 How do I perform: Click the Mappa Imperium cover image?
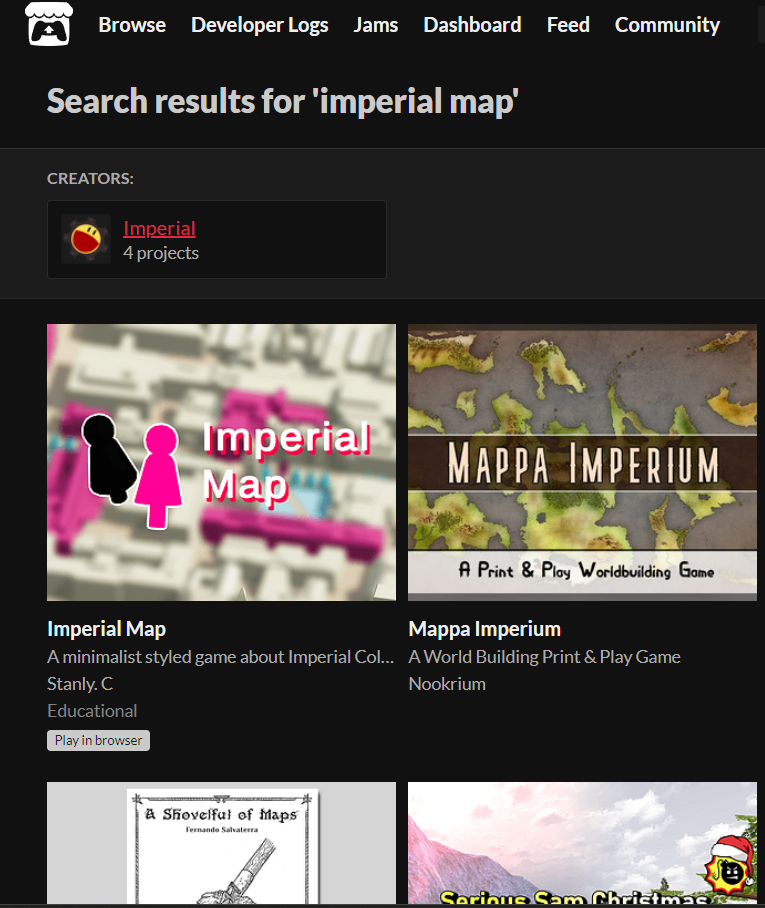pyautogui.click(x=582, y=462)
